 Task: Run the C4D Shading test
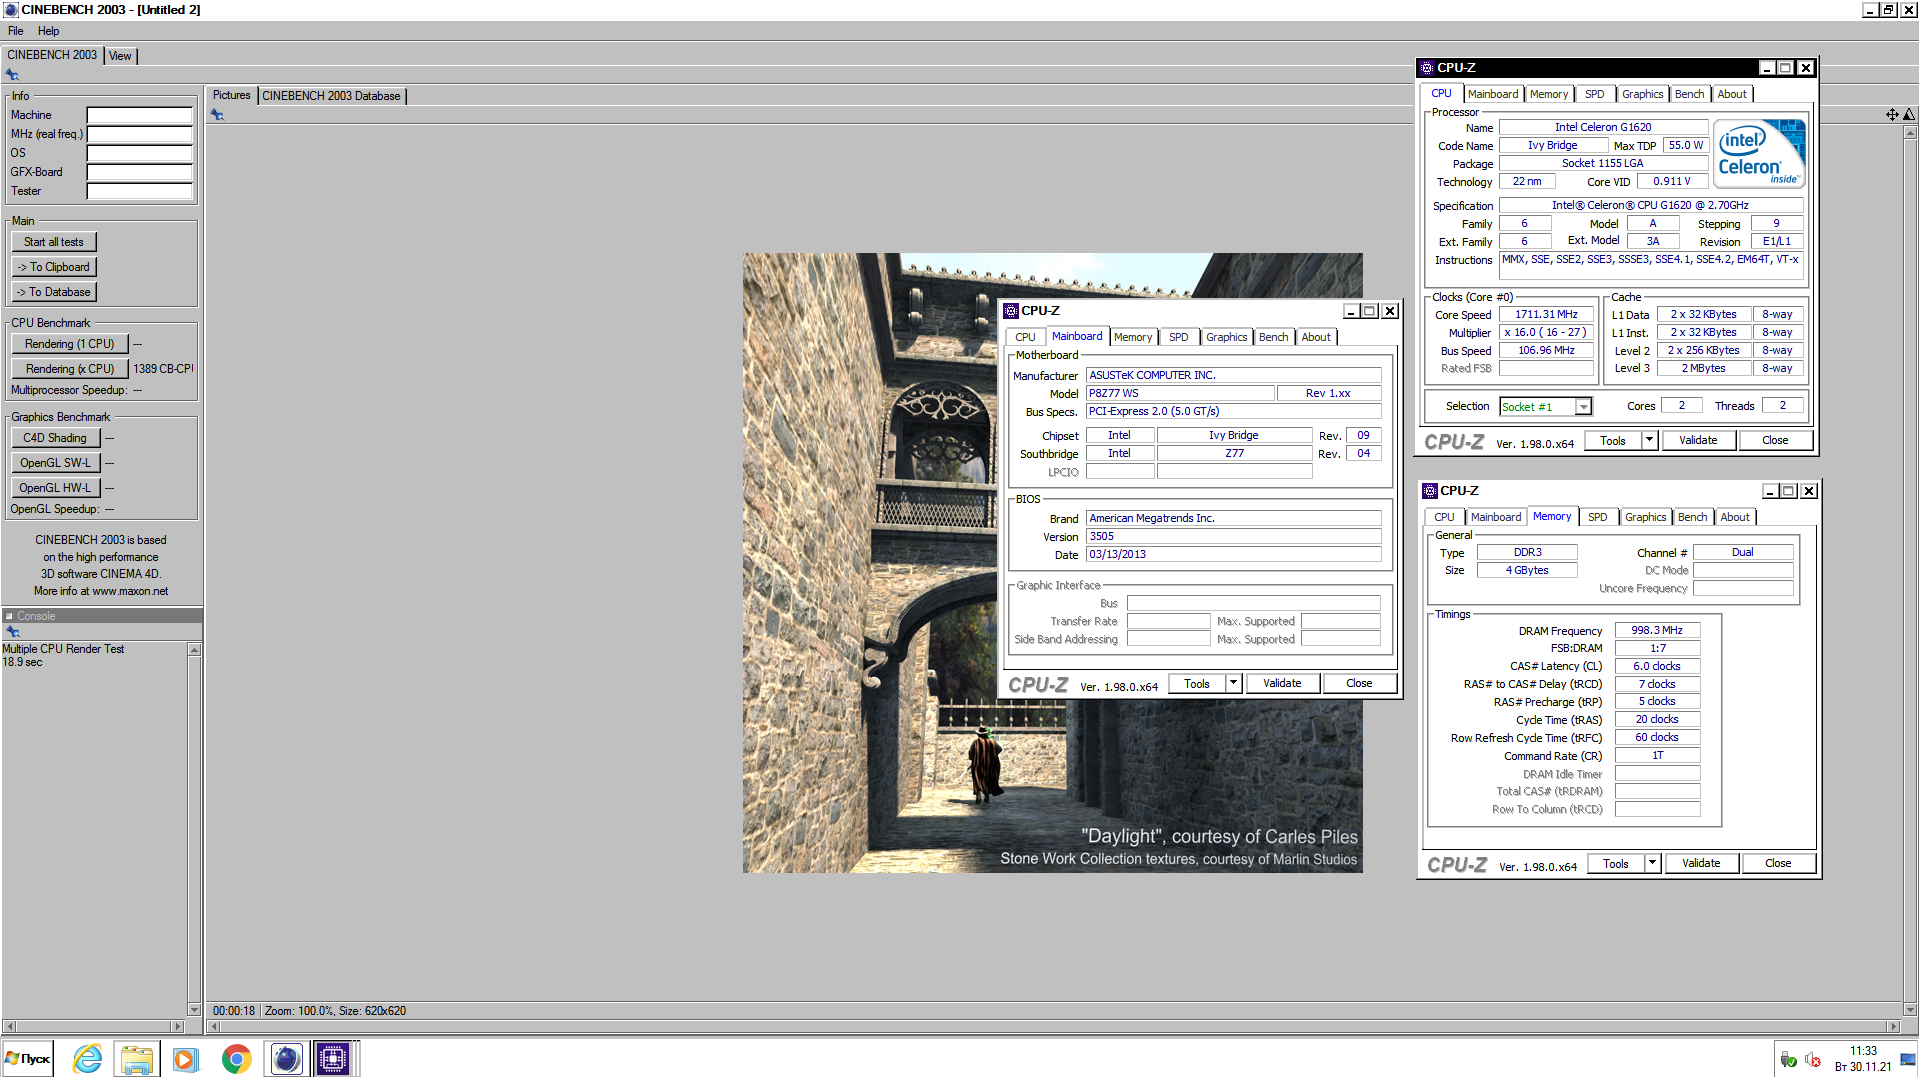click(56, 438)
